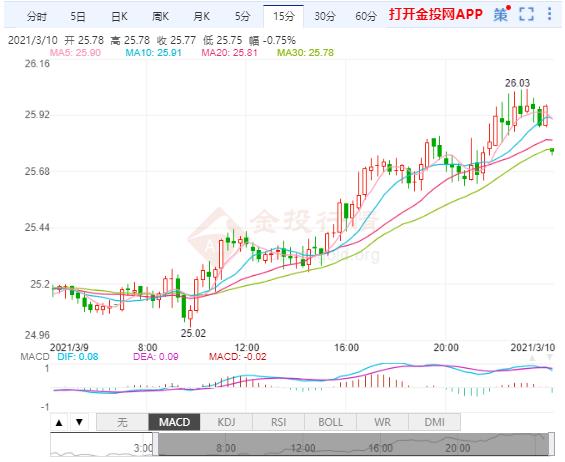The height and width of the screenshot is (462, 565).
Task: Click the up triangle indicator button
Action: coord(59,422)
